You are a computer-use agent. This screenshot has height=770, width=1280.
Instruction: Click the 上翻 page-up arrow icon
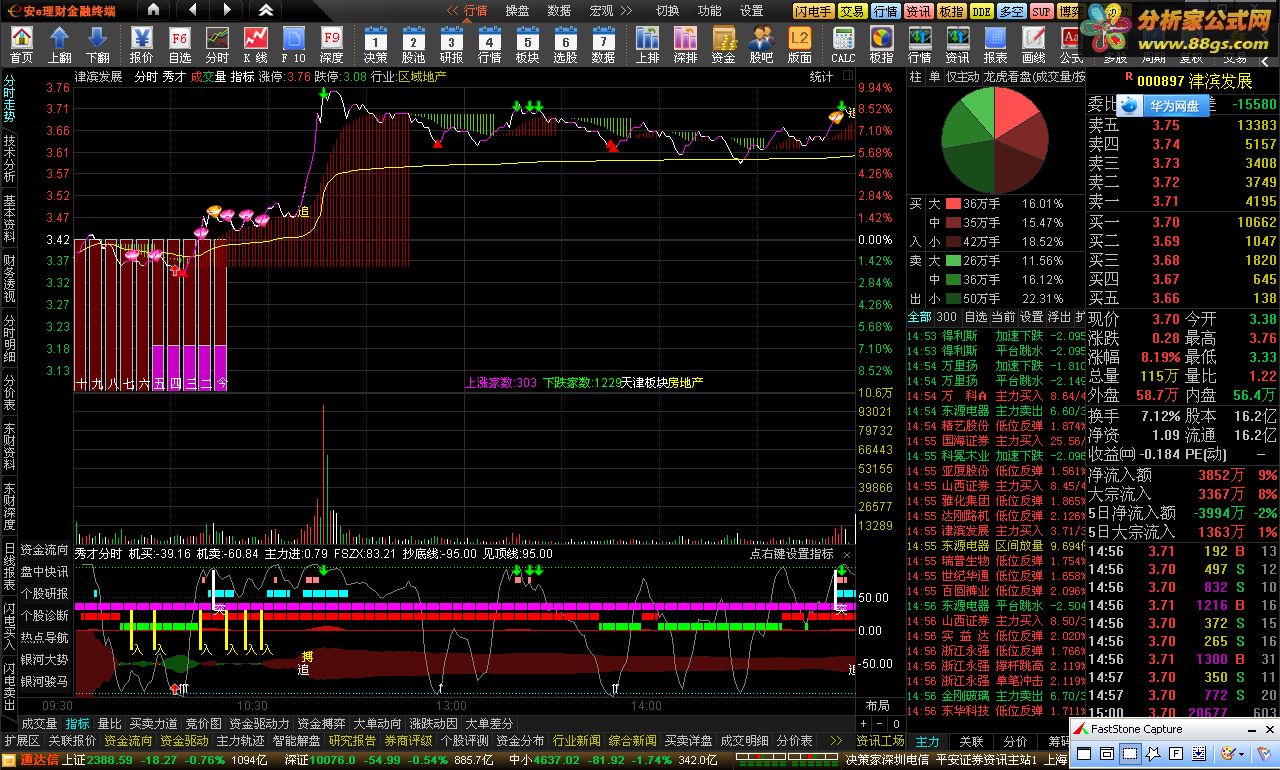[59, 44]
